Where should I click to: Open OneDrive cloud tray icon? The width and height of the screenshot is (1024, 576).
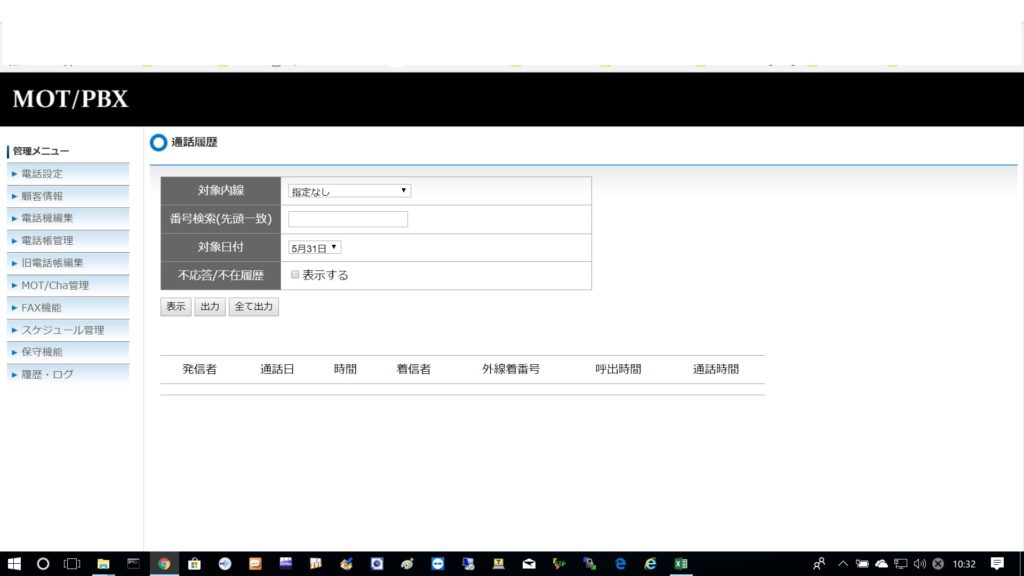click(882, 564)
